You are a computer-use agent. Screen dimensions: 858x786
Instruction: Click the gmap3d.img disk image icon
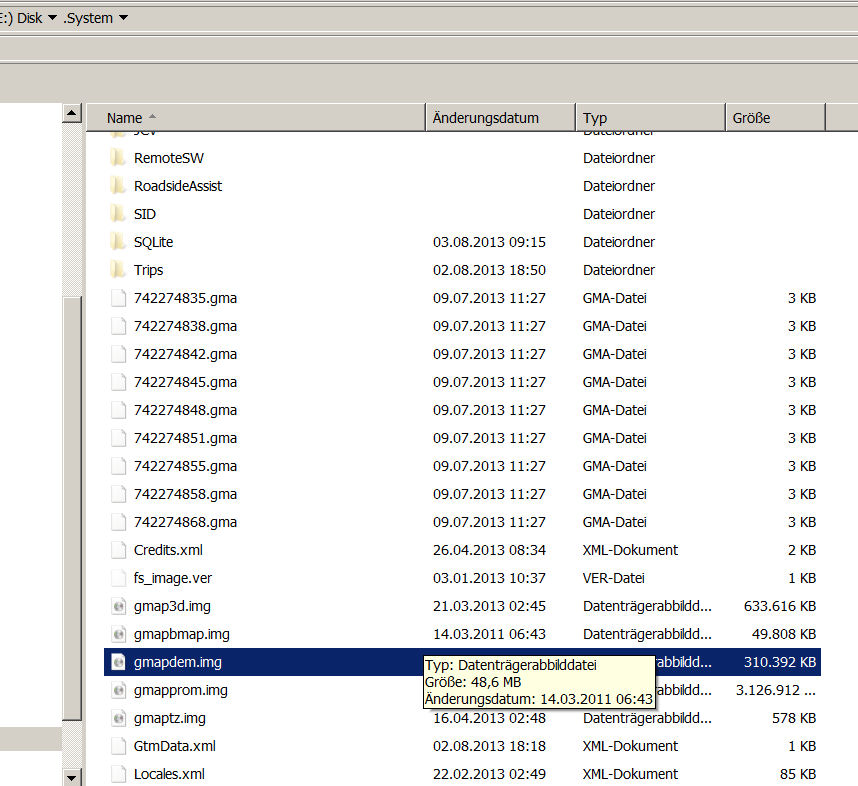tap(117, 606)
